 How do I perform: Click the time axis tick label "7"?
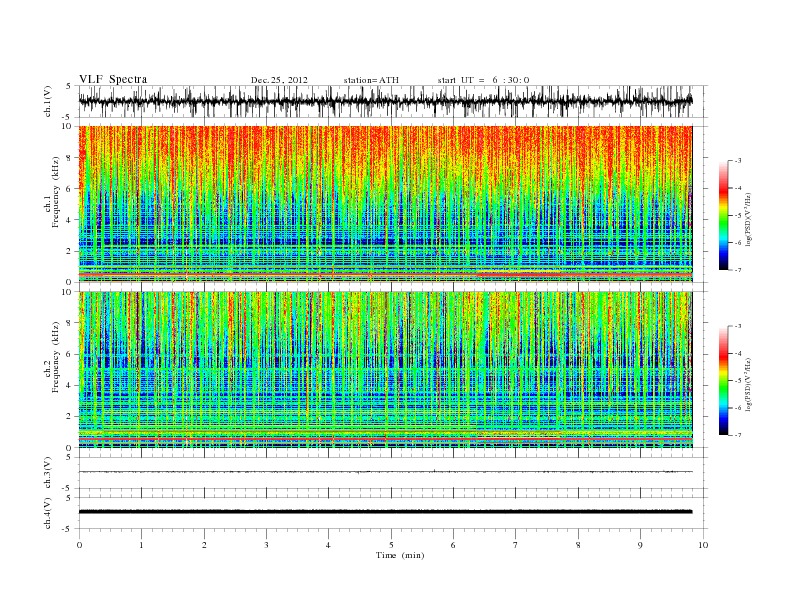click(516, 545)
